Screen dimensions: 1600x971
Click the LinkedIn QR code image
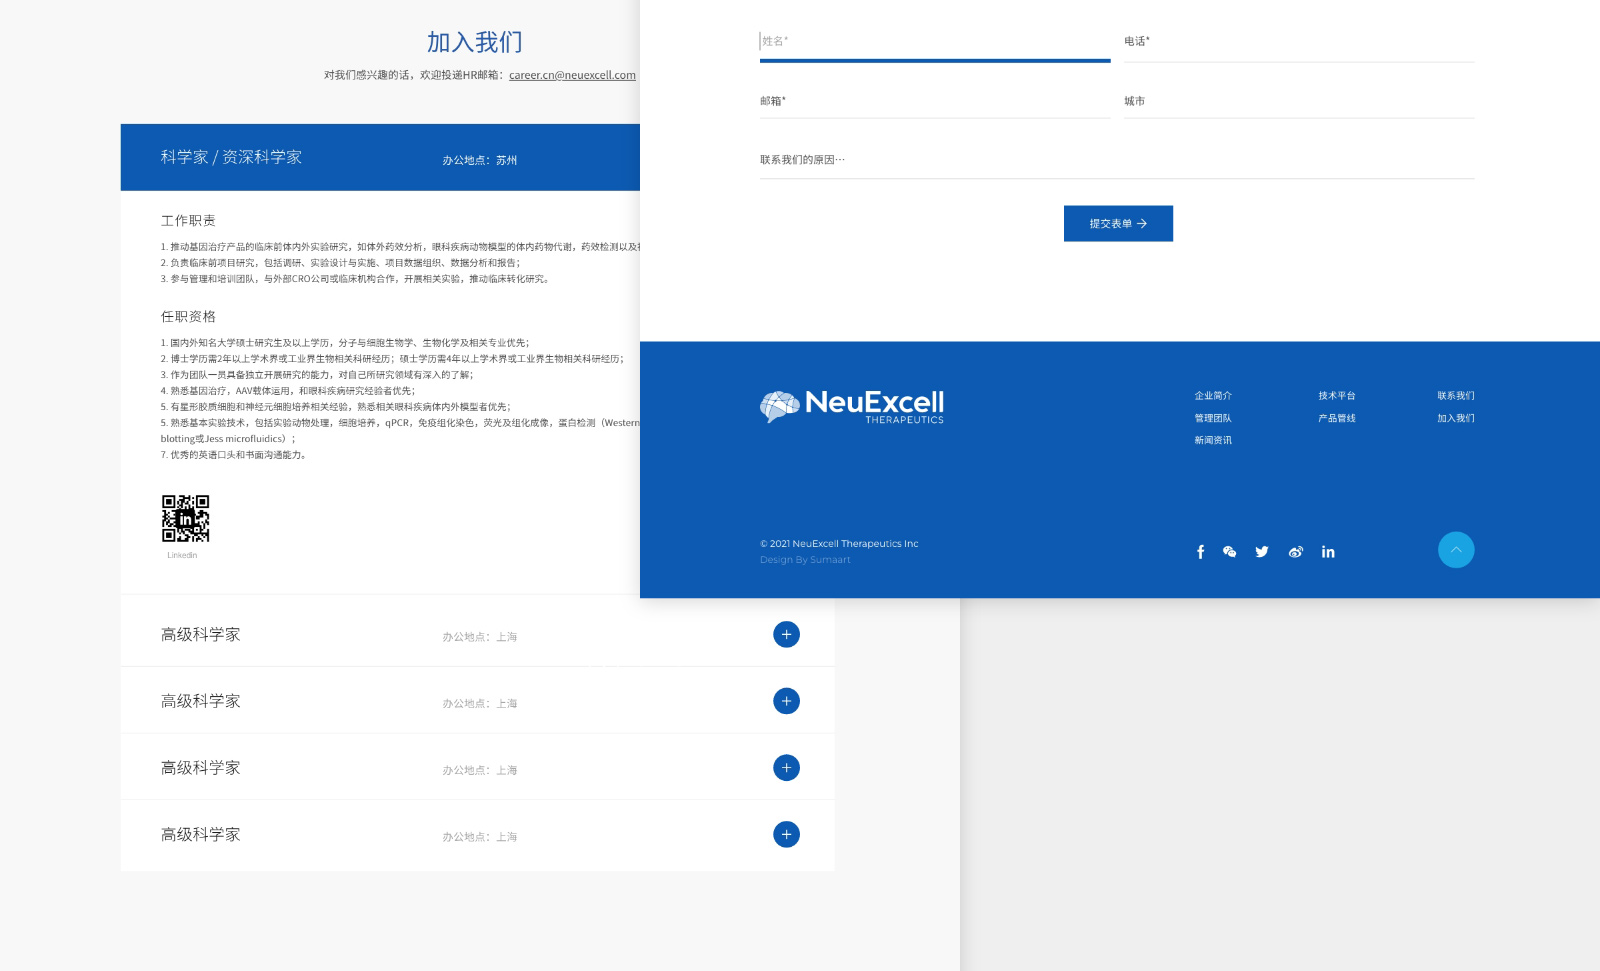(185, 518)
